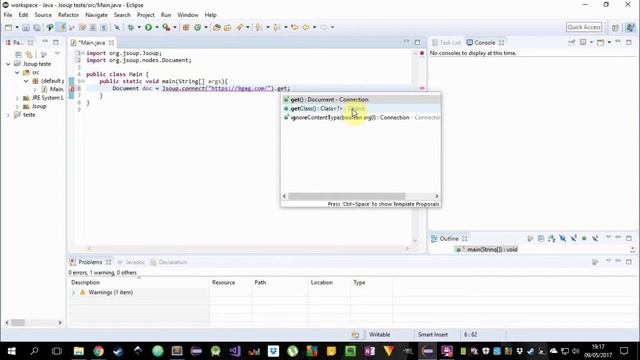
Task: Click the Last Edit Location arrow icon
Action: pos(294,27)
